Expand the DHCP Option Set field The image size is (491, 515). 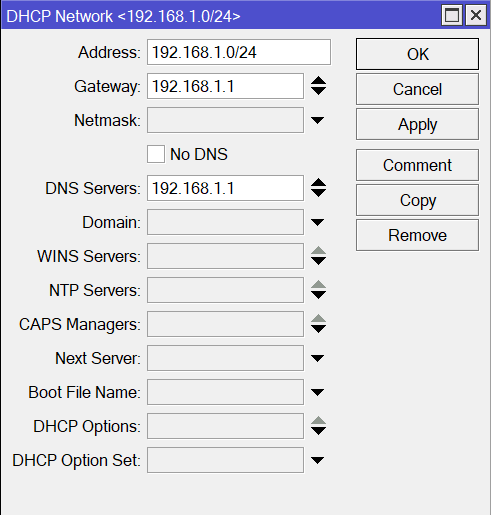[x=317, y=460]
